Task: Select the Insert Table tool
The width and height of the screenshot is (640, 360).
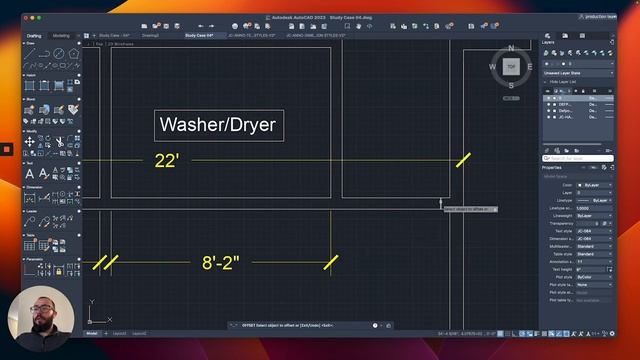Action: pyautogui.click(x=29, y=246)
